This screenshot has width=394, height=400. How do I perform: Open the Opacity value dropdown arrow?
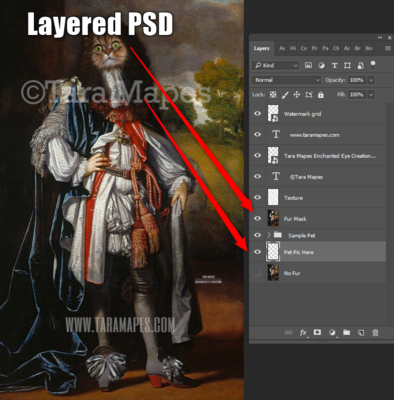[x=371, y=80]
